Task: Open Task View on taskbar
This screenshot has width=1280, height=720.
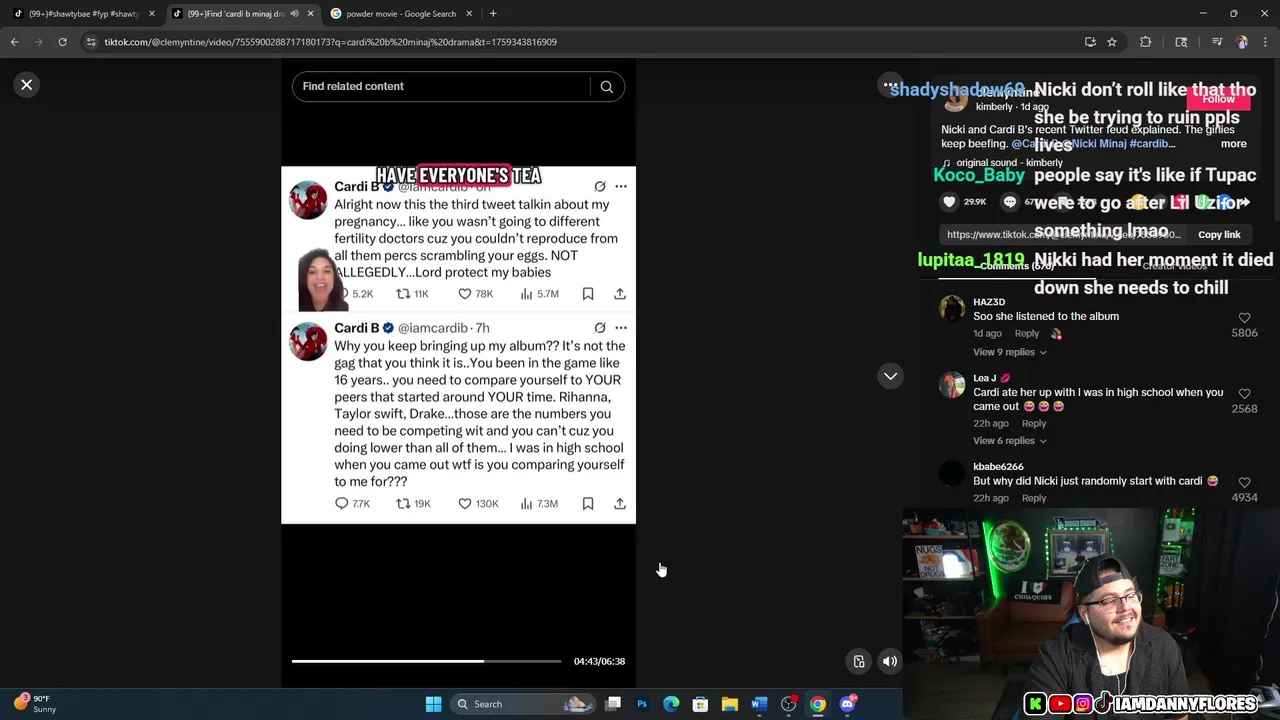Action: (613, 704)
